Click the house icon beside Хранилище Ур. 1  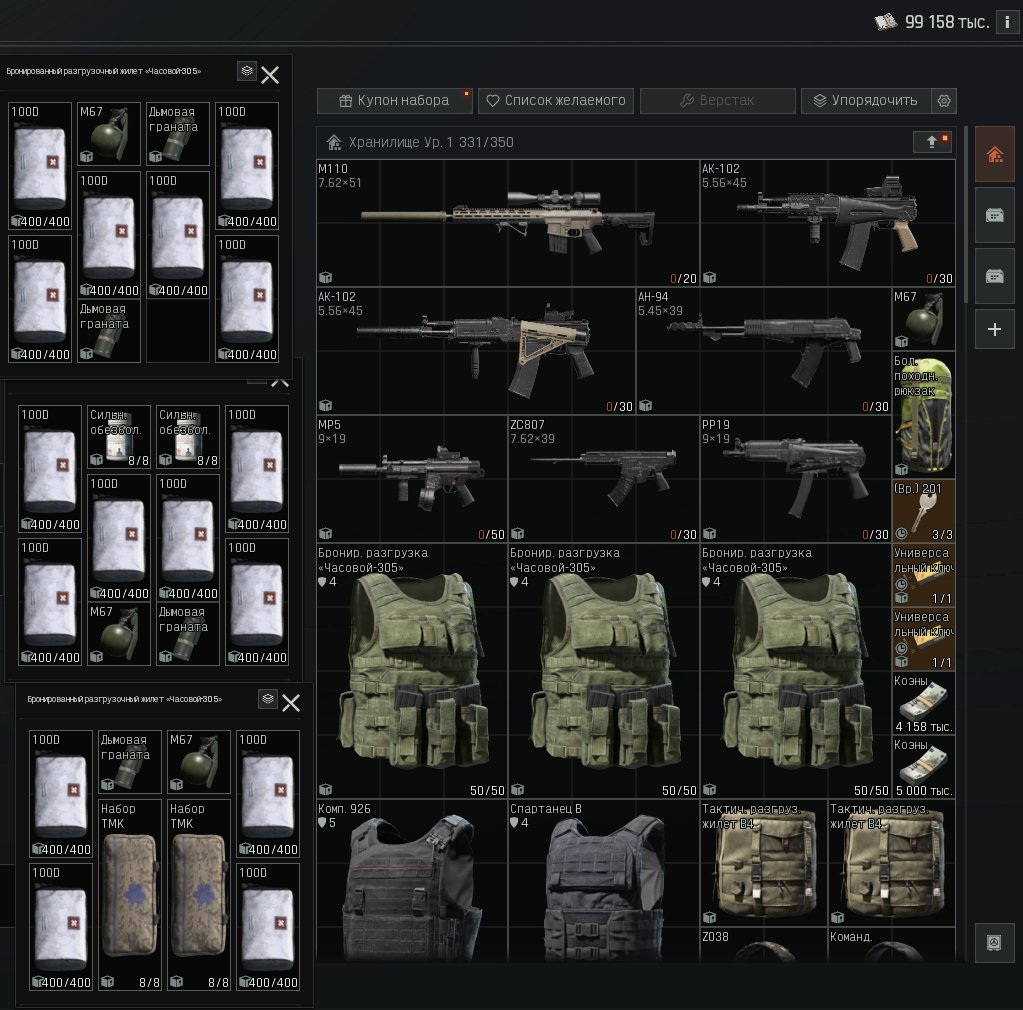click(x=334, y=142)
